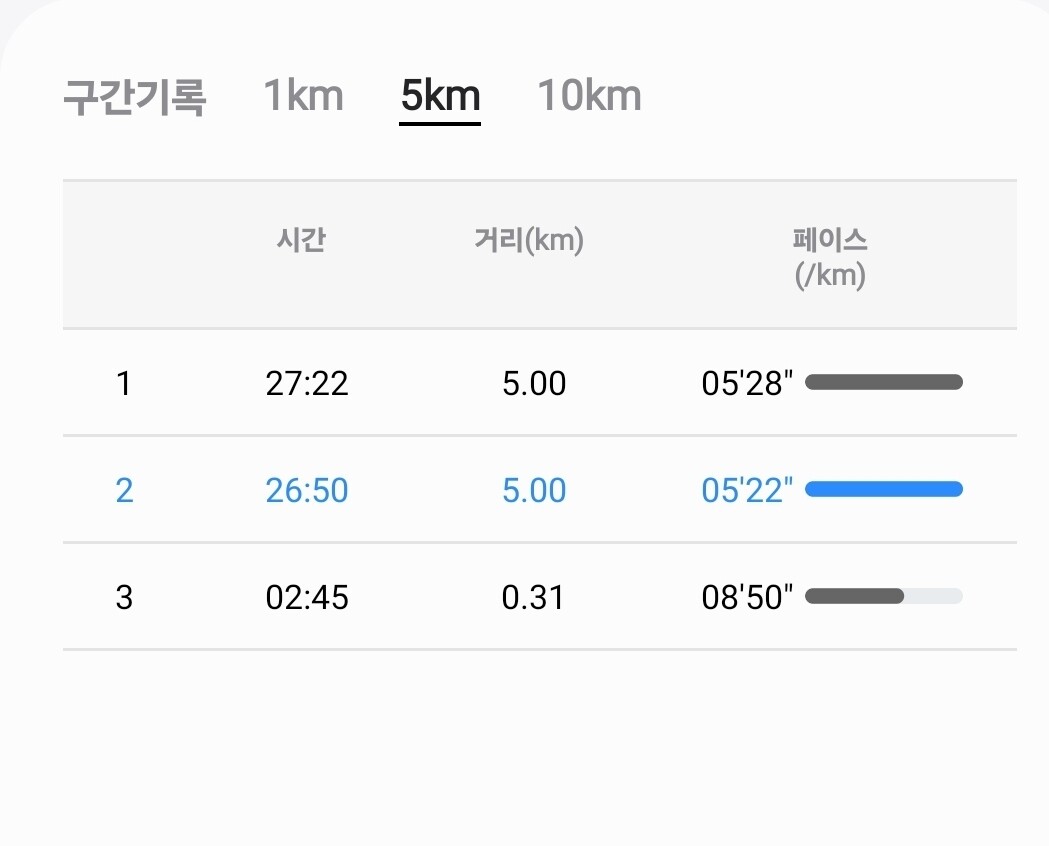Tap the 05'28" pace value
1049x846 pixels.
click(x=747, y=383)
